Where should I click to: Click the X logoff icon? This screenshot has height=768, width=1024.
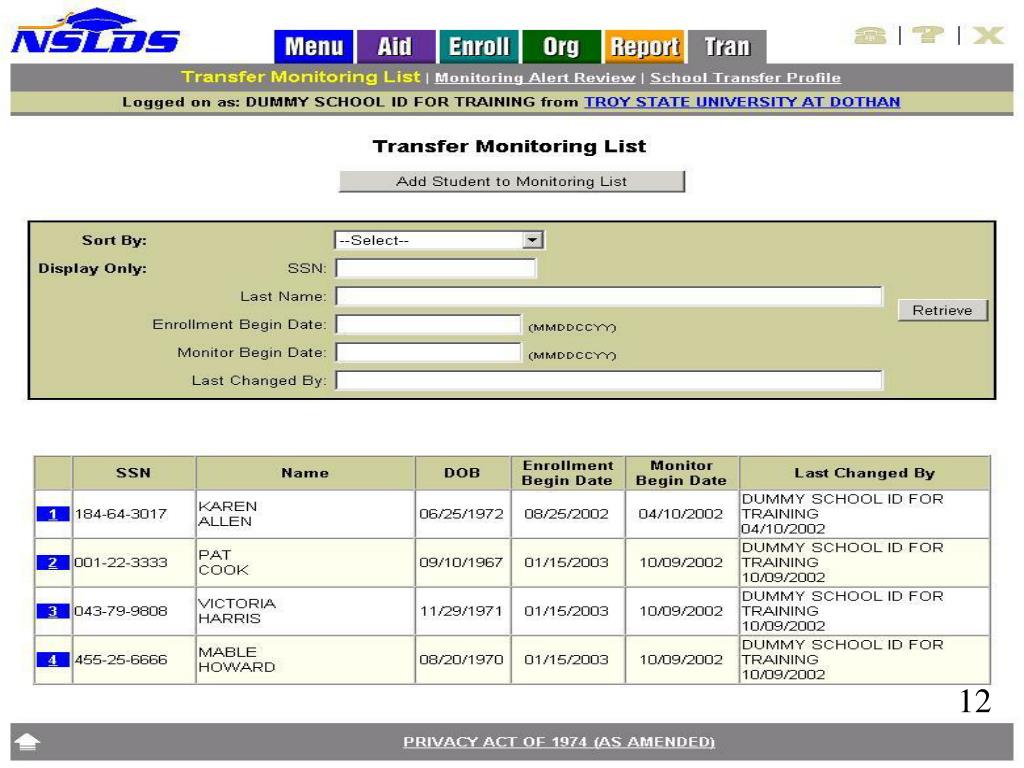click(987, 35)
